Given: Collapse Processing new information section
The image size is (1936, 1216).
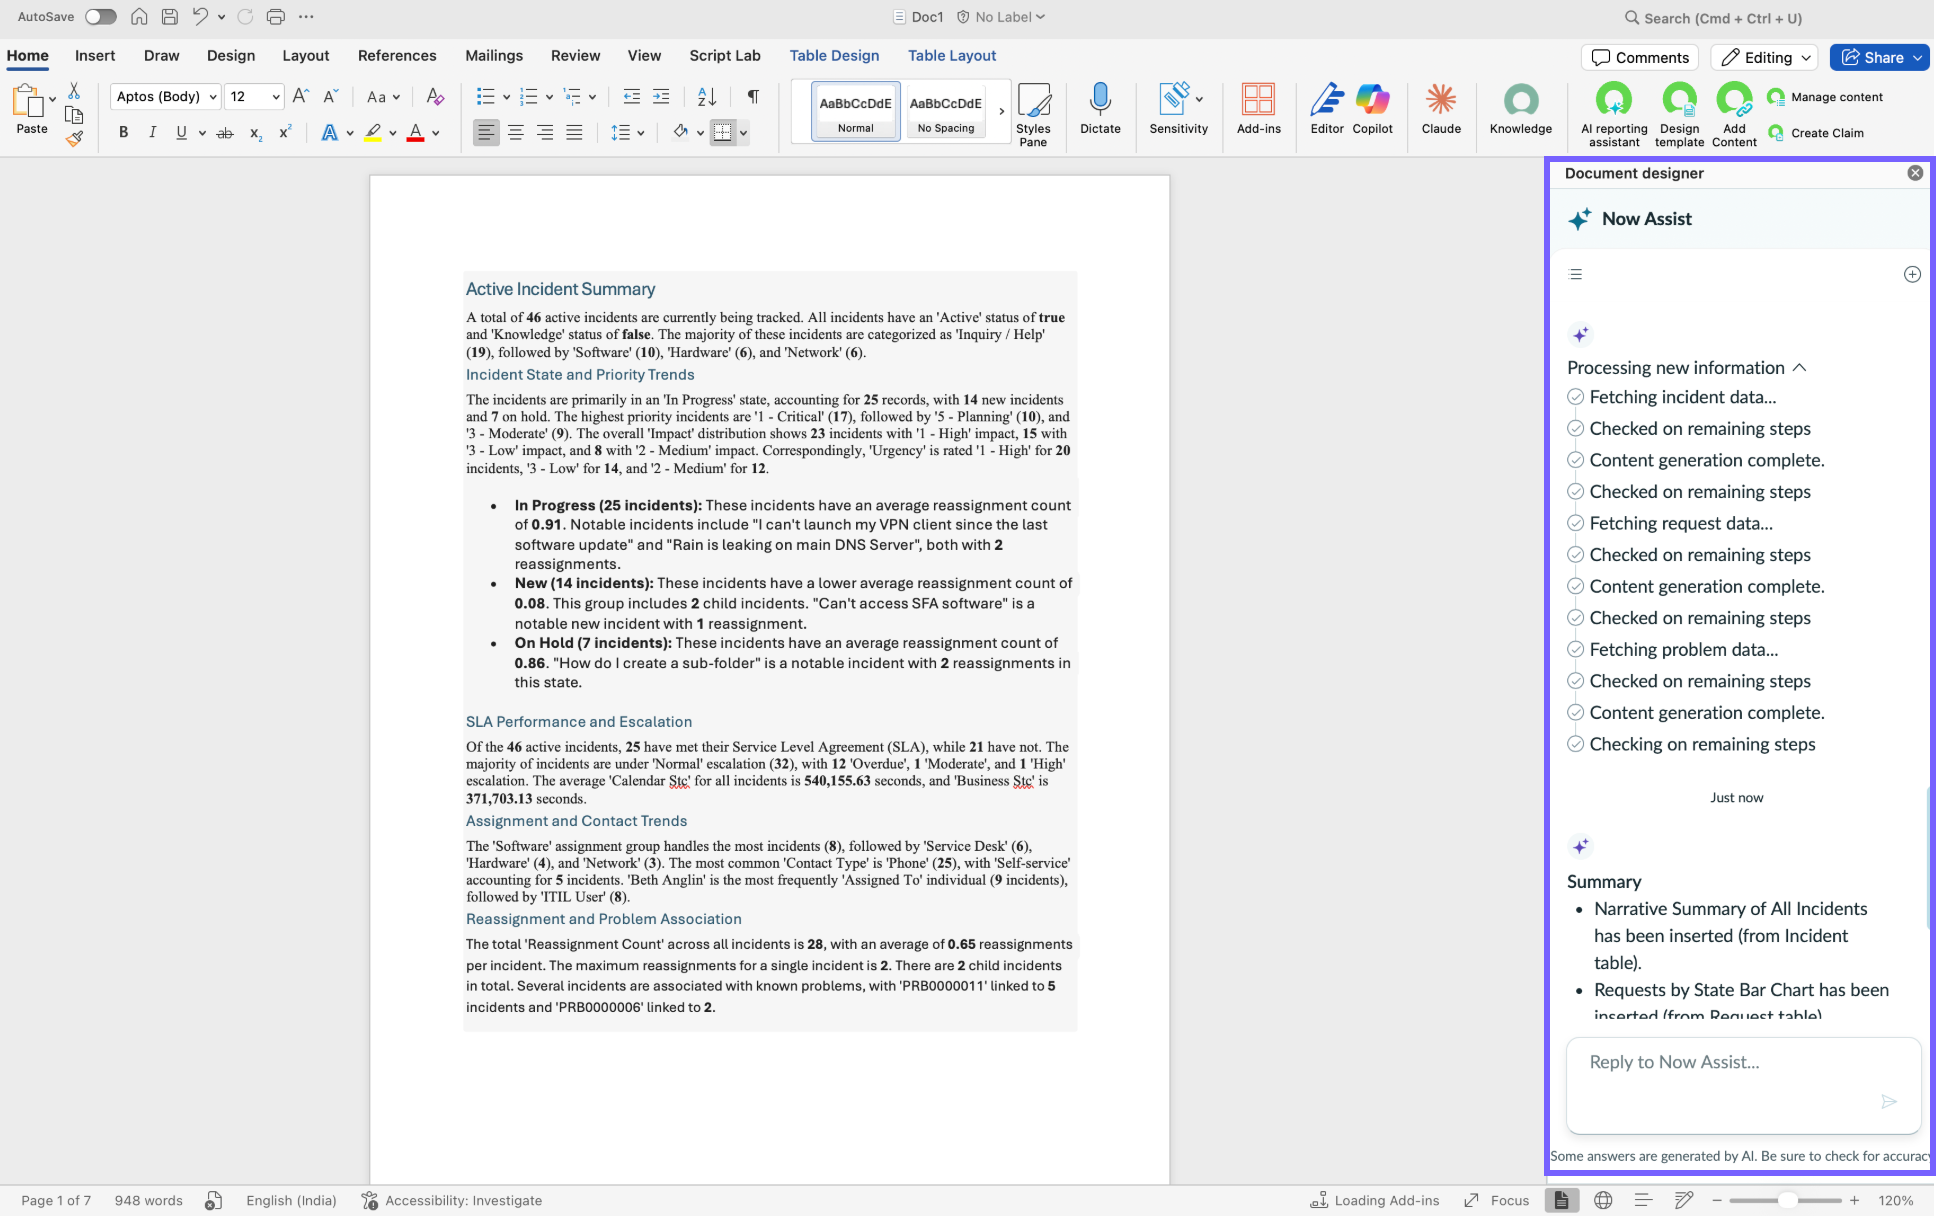Looking at the screenshot, I should (1799, 368).
